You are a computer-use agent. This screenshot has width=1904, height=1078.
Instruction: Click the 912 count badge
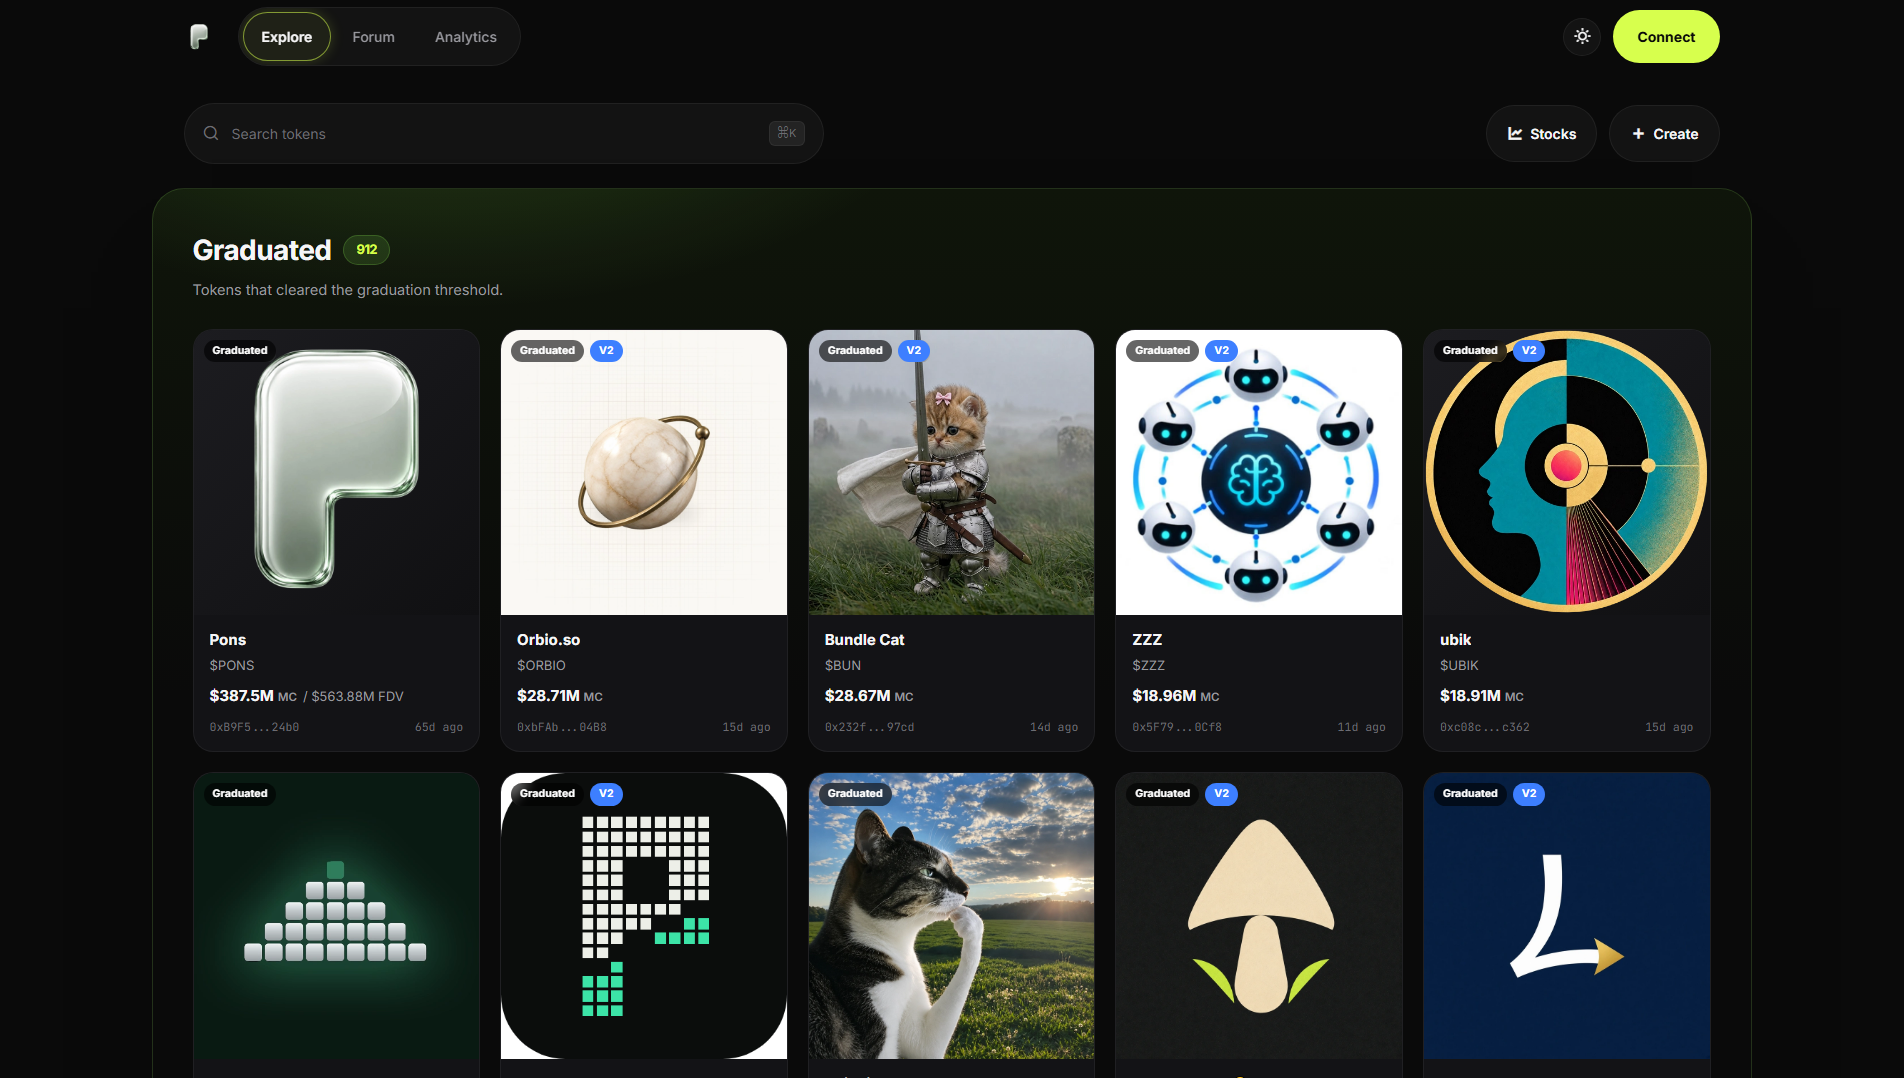(367, 250)
